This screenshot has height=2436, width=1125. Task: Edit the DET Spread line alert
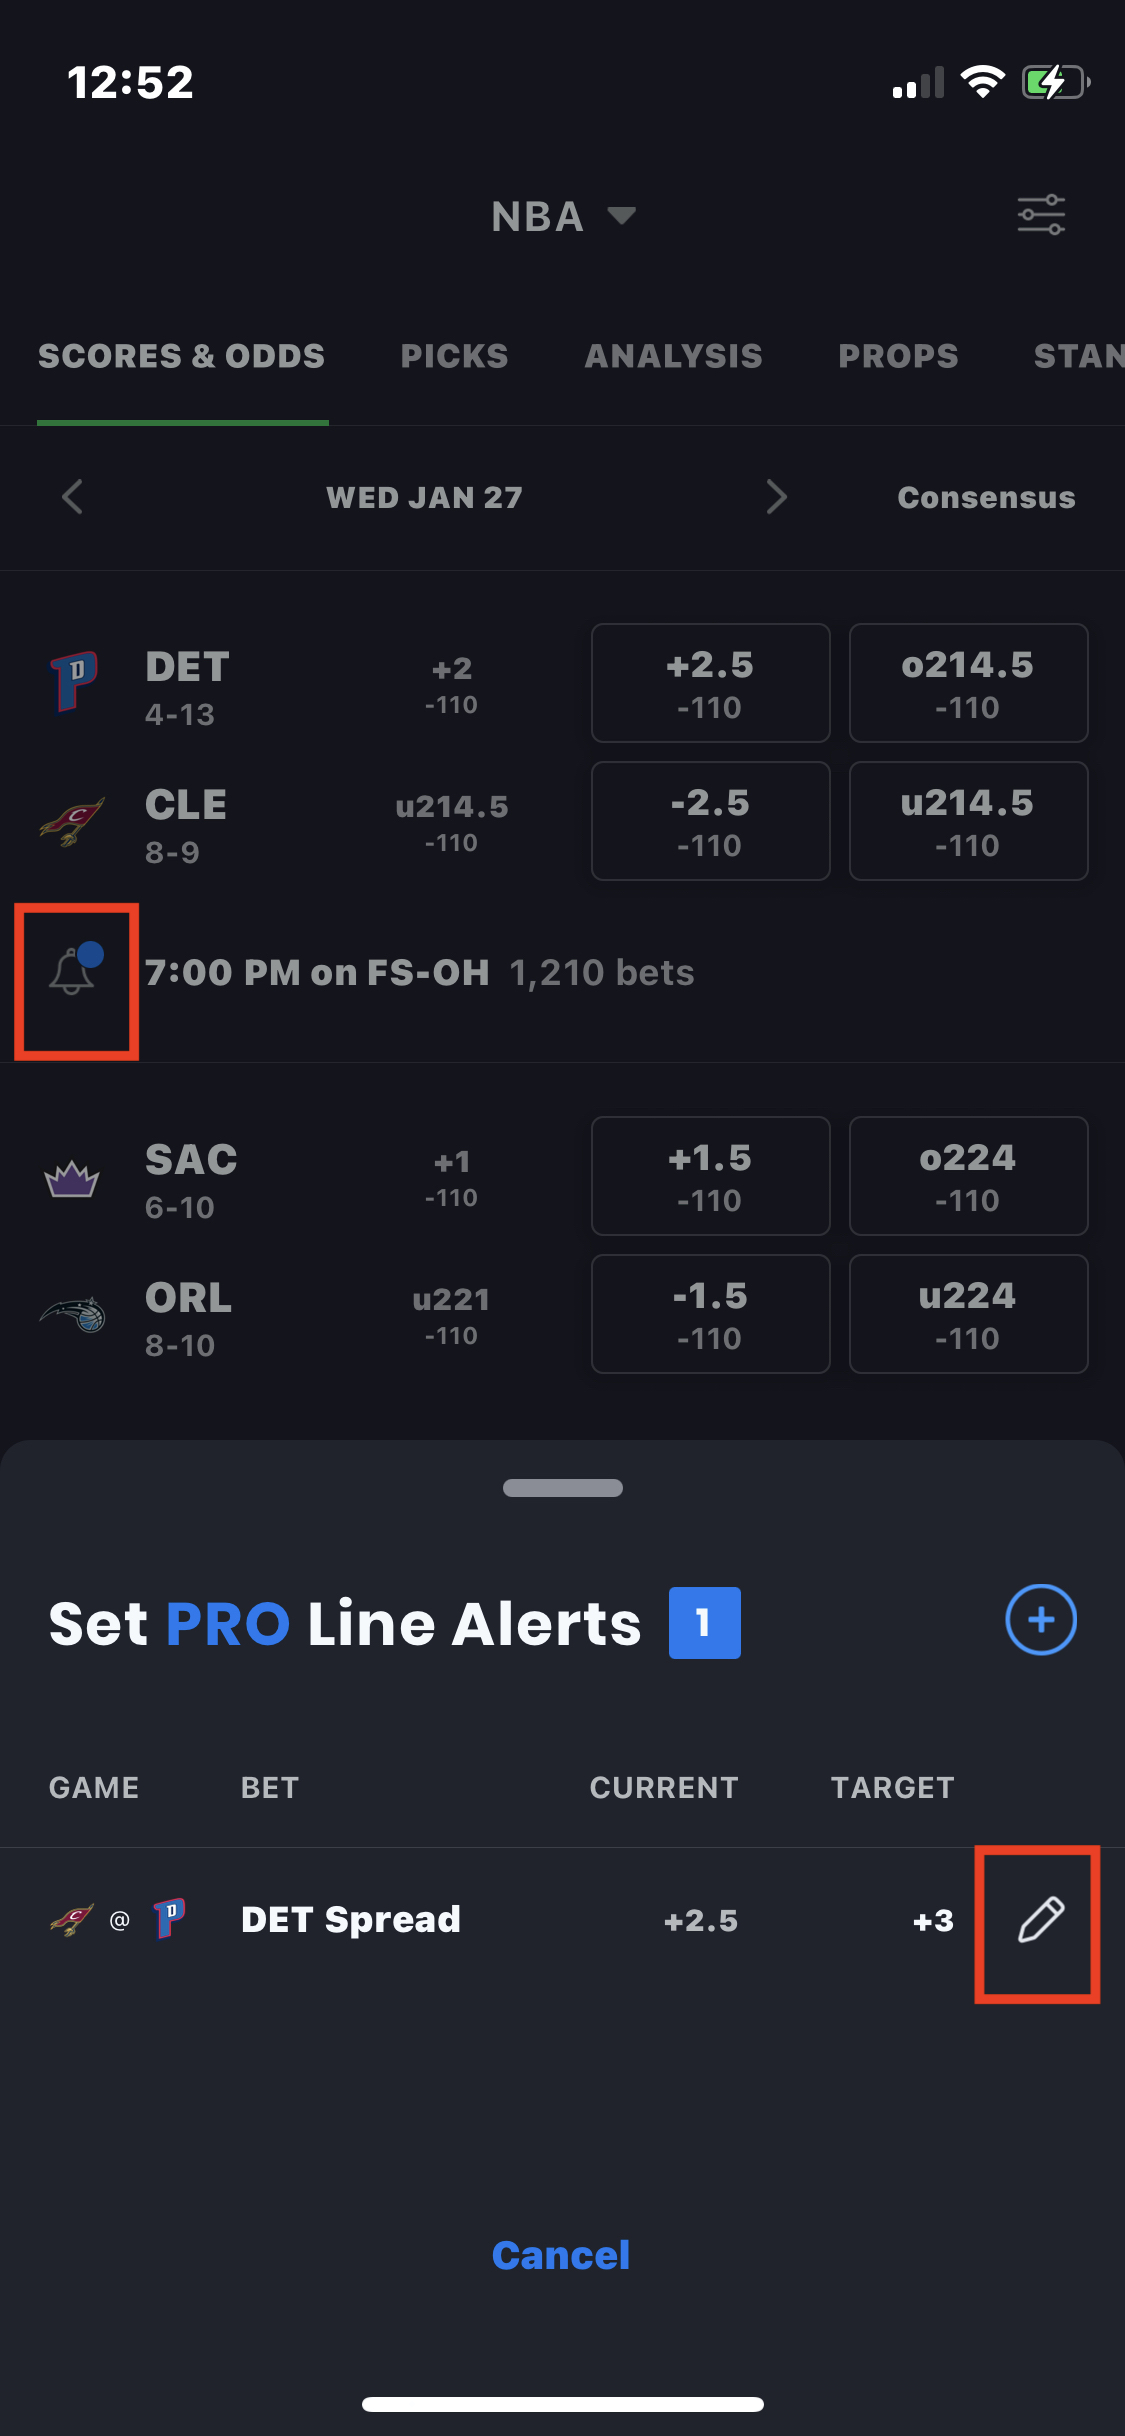1040,1920
